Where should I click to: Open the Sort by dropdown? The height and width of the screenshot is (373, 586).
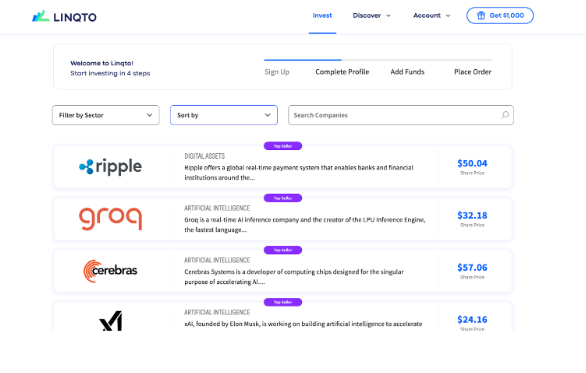(x=224, y=115)
